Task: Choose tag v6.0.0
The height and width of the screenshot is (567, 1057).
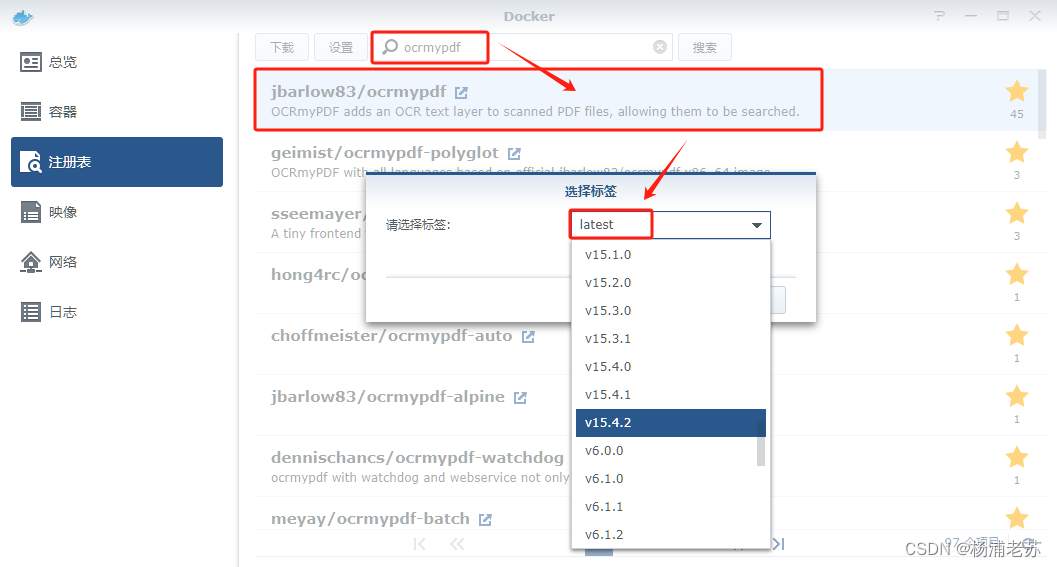Action: [x=671, y=450]
